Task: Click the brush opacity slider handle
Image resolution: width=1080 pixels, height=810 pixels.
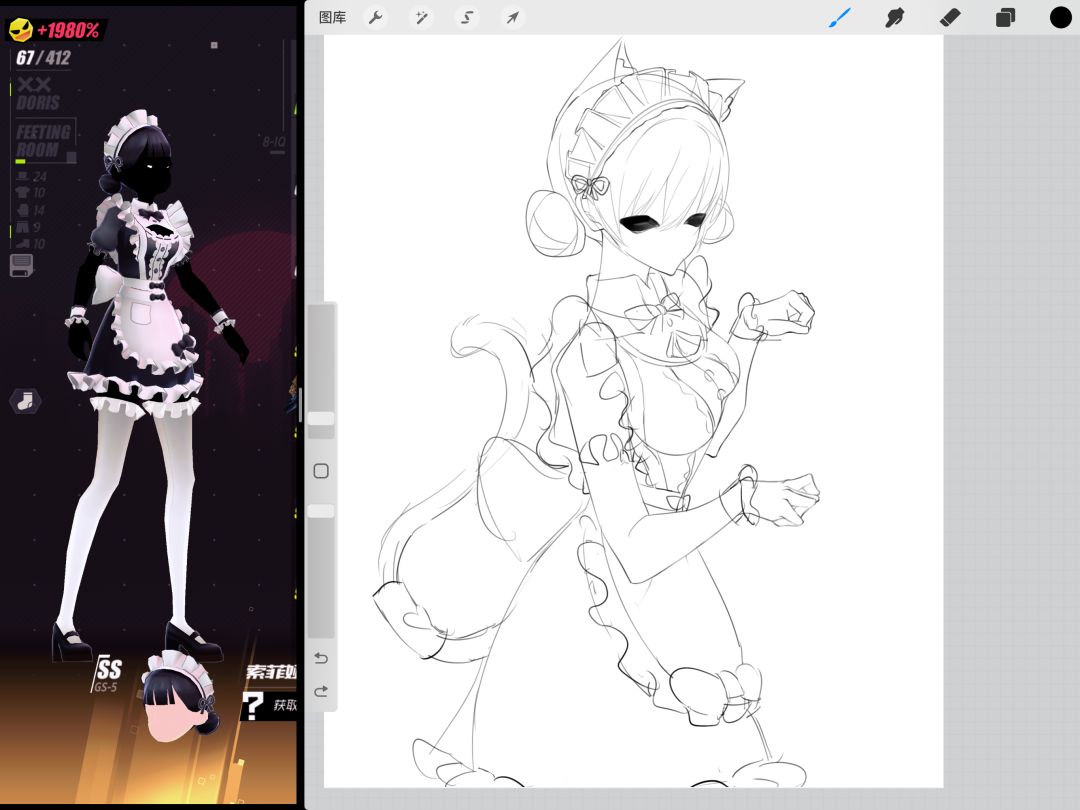Action: 320,510
